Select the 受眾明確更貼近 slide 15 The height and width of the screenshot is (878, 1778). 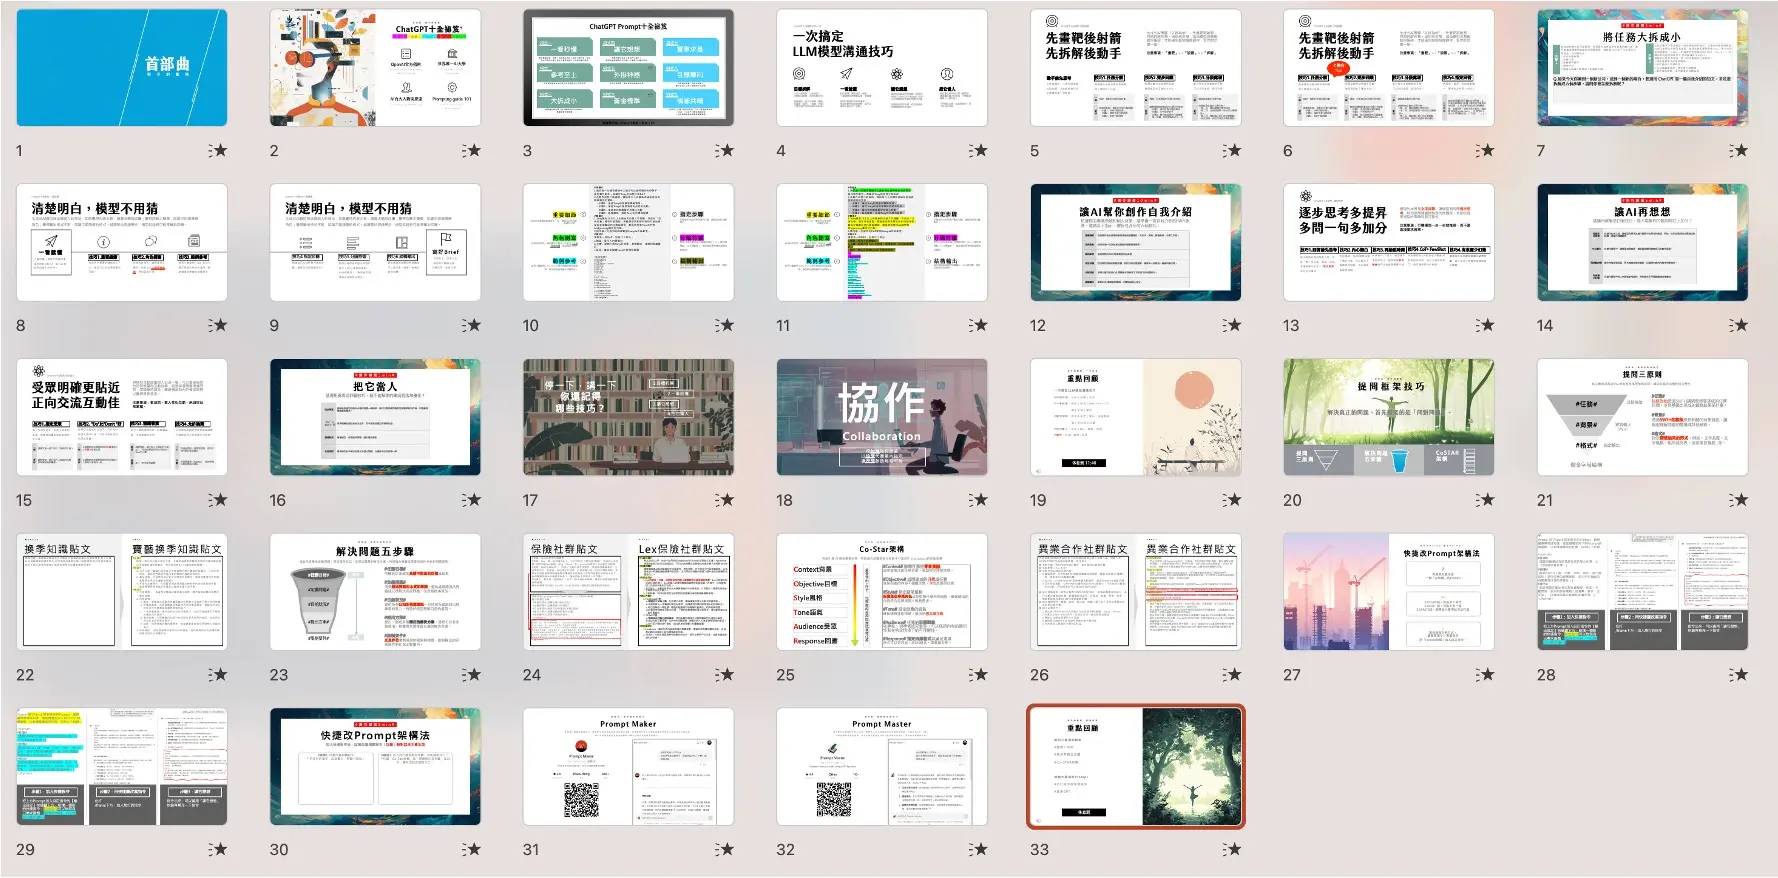tap(122, 417)
